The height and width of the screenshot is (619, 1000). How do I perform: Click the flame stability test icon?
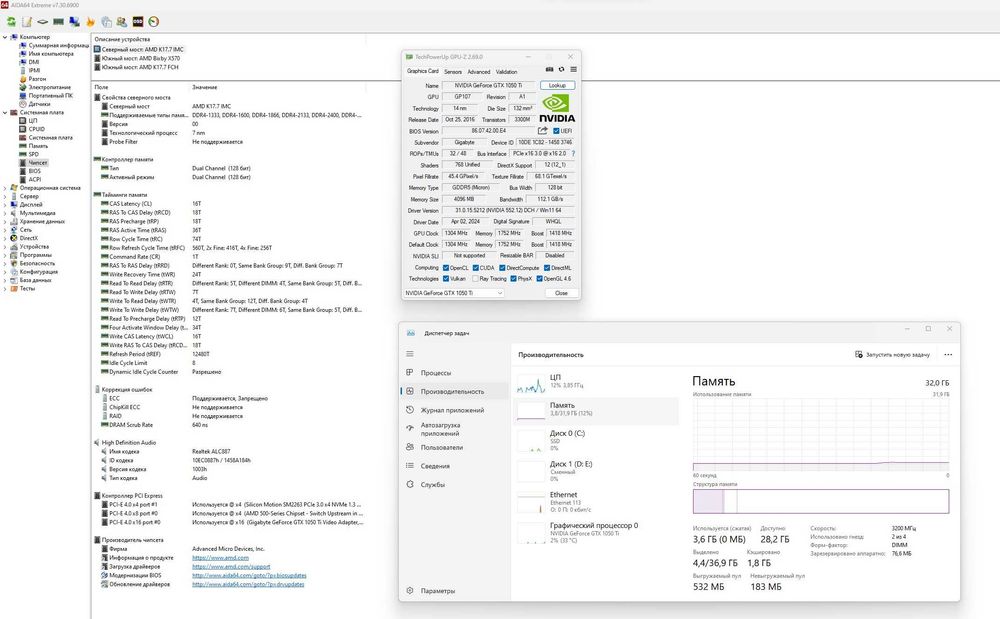coord(91,22)
